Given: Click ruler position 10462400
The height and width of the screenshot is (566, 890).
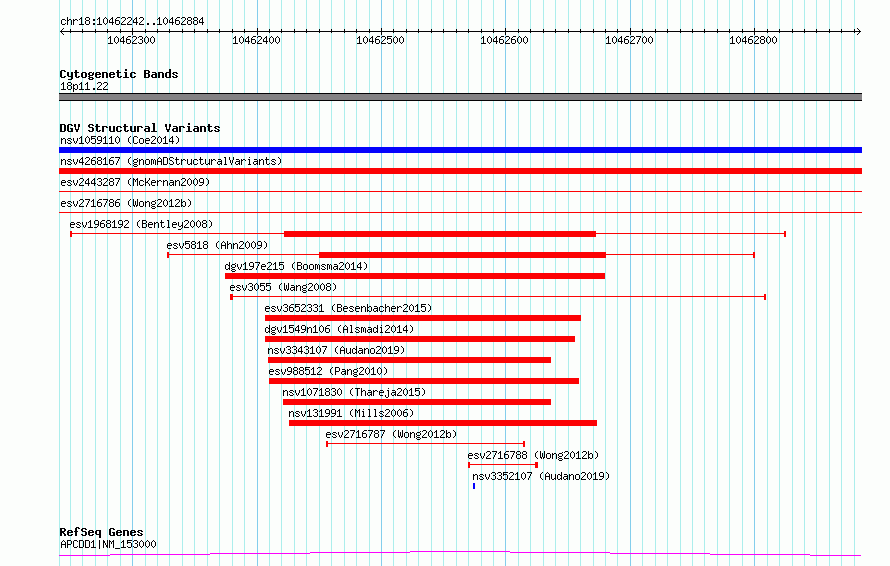Looking at the screenshot, I should (x=256, y=40).
